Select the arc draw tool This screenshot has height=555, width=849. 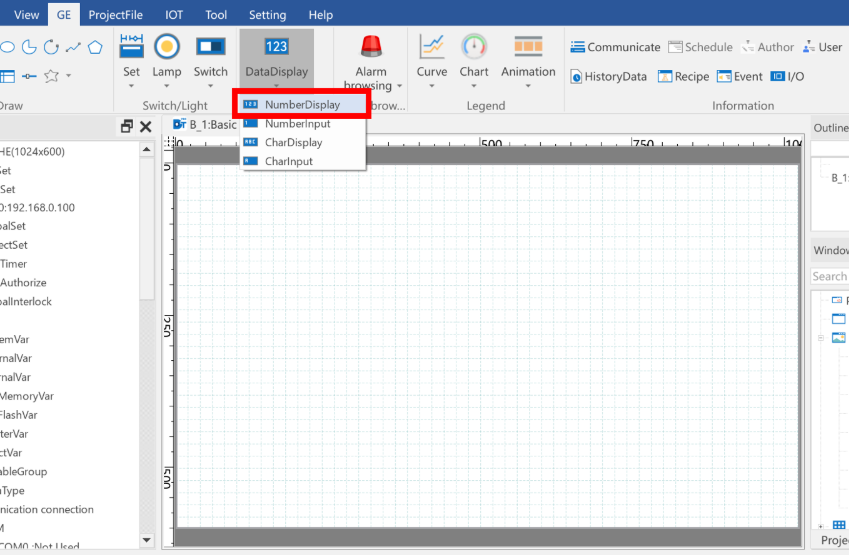click(51, 47)
